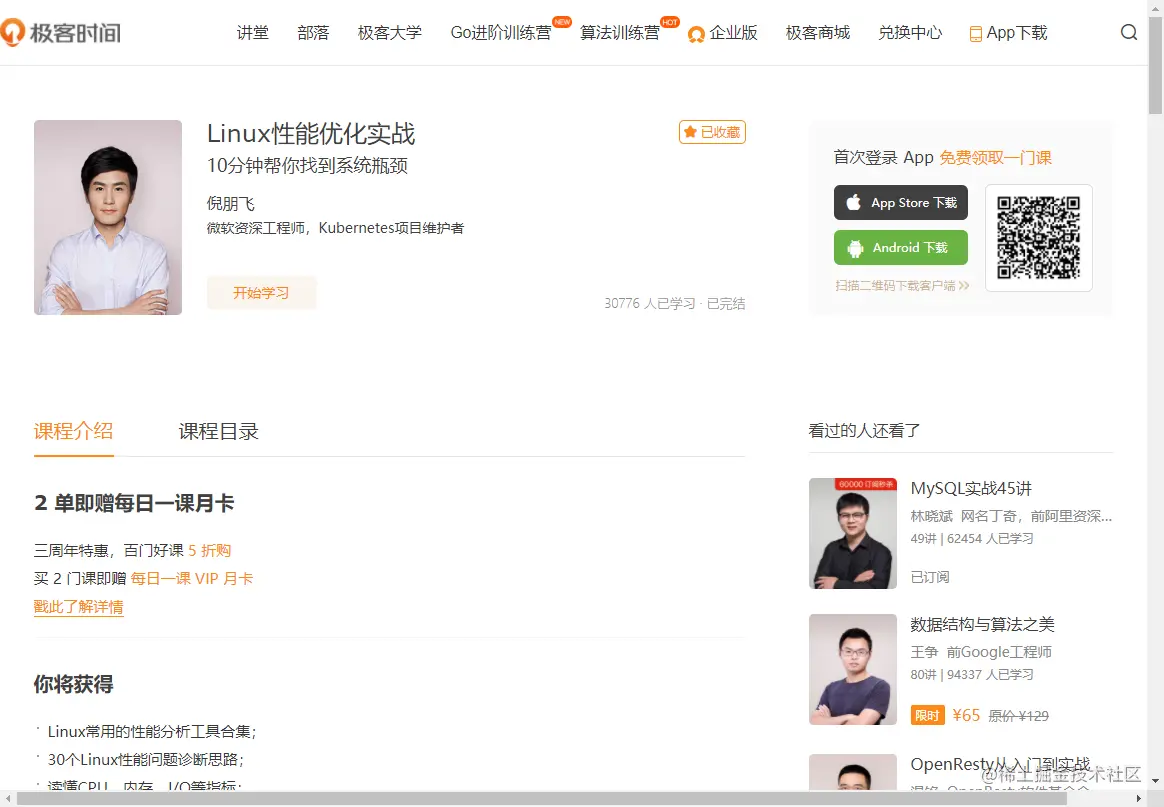Switch to 课程目录 tab
The image size is (1164, 807).
[x=218, y=431]
